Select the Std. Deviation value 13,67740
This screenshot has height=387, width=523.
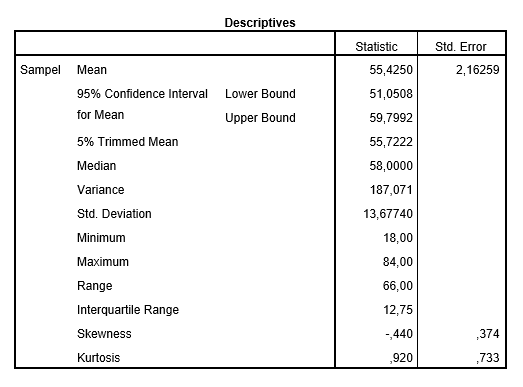(388, 214)
